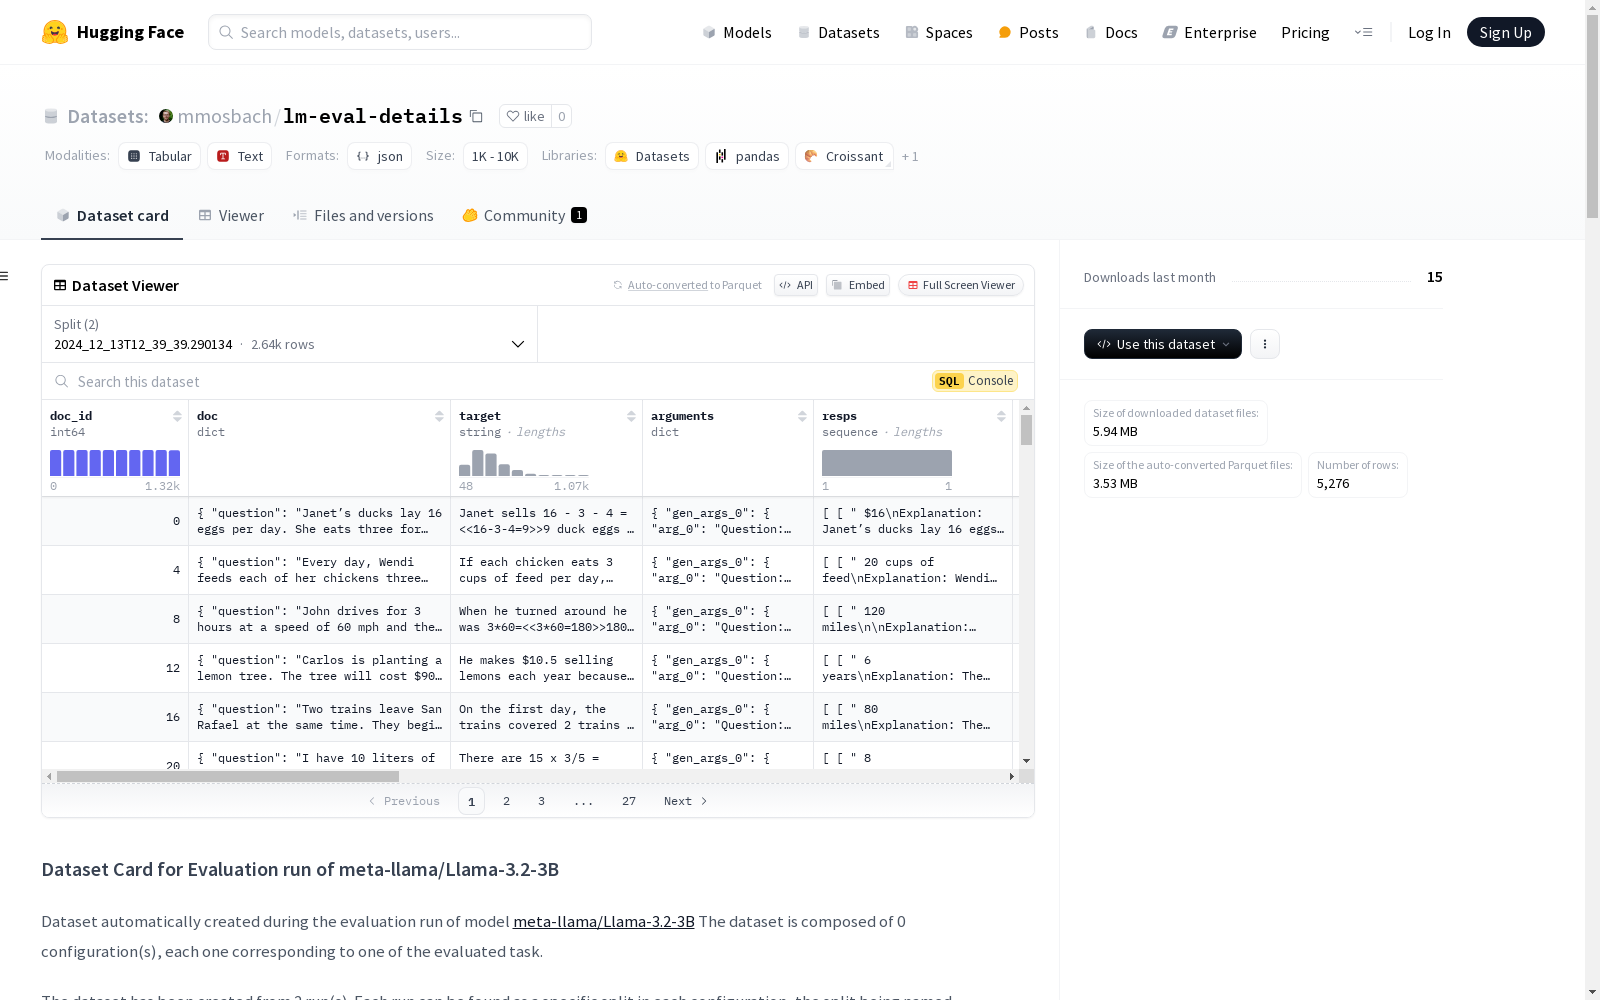
Task: Open Docs in the navigation
Action: (x=1111, y=32)
